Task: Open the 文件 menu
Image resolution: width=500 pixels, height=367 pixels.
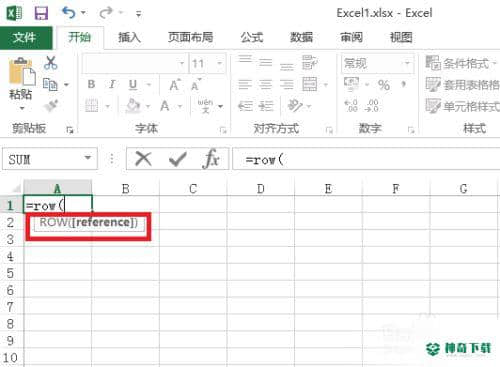Action: coord(25,37)
